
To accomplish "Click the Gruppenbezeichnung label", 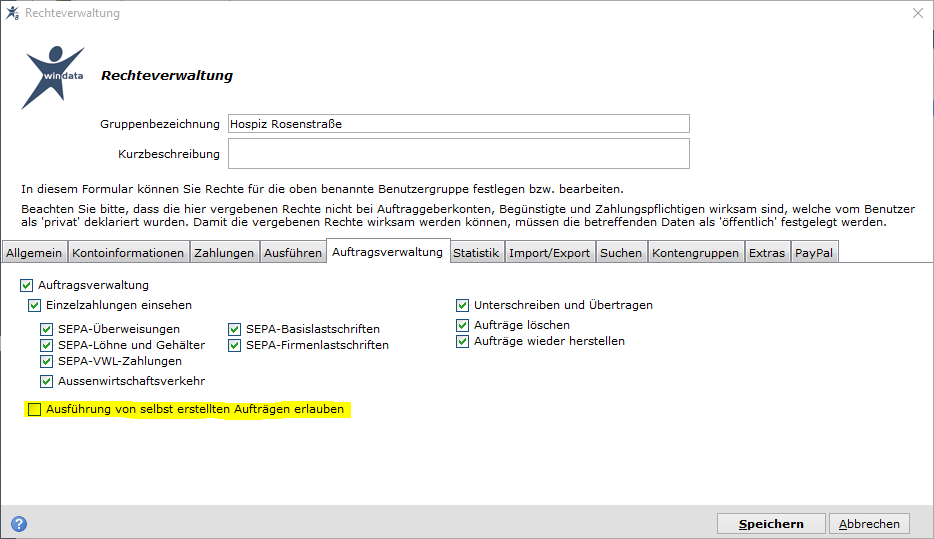I will pos(160,124).
